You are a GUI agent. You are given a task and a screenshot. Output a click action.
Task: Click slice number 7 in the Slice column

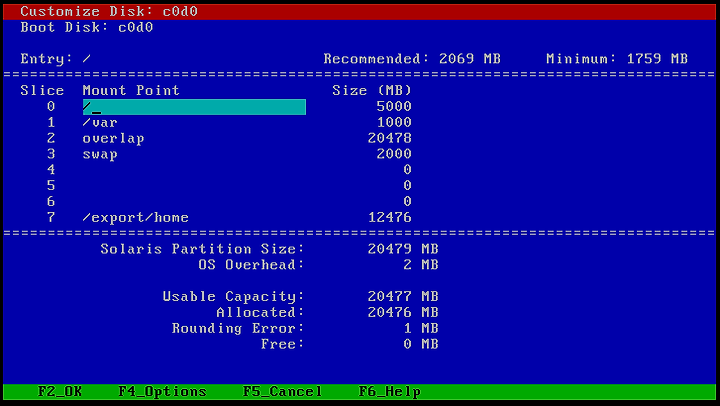coord(51,217)
